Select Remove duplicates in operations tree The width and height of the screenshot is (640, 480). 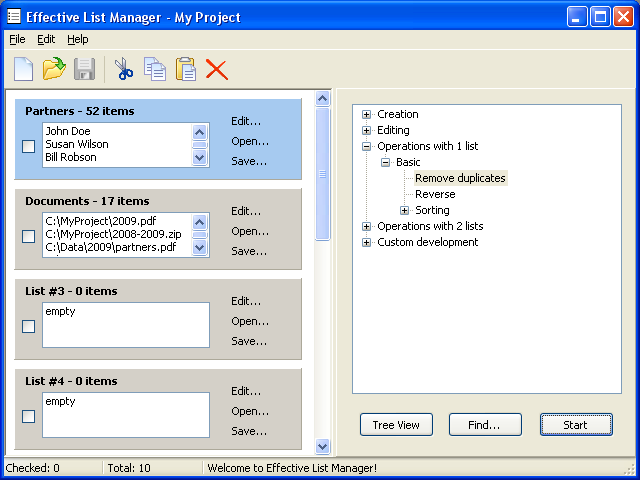point(460,178)
